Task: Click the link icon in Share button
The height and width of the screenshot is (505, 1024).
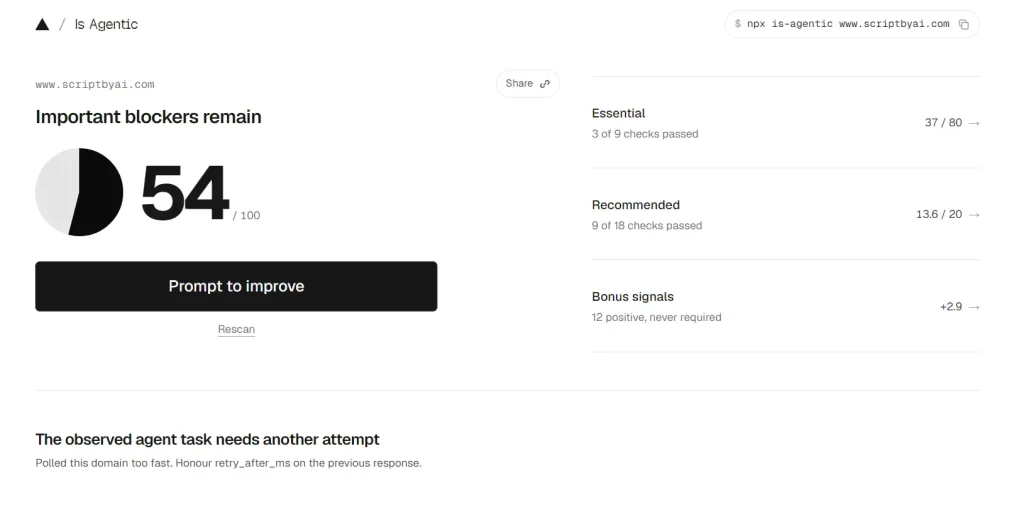Action: pos(545,84)
